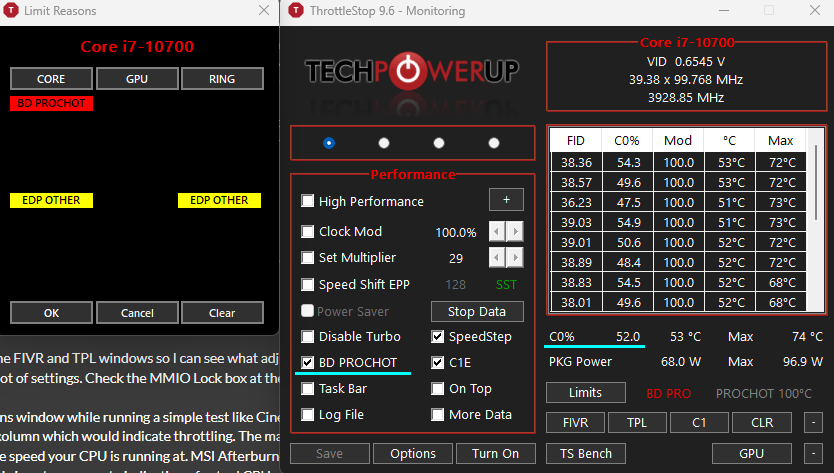Open ThrottleStop Options
This screenshot has height=473, width=834.
point(413,454)
